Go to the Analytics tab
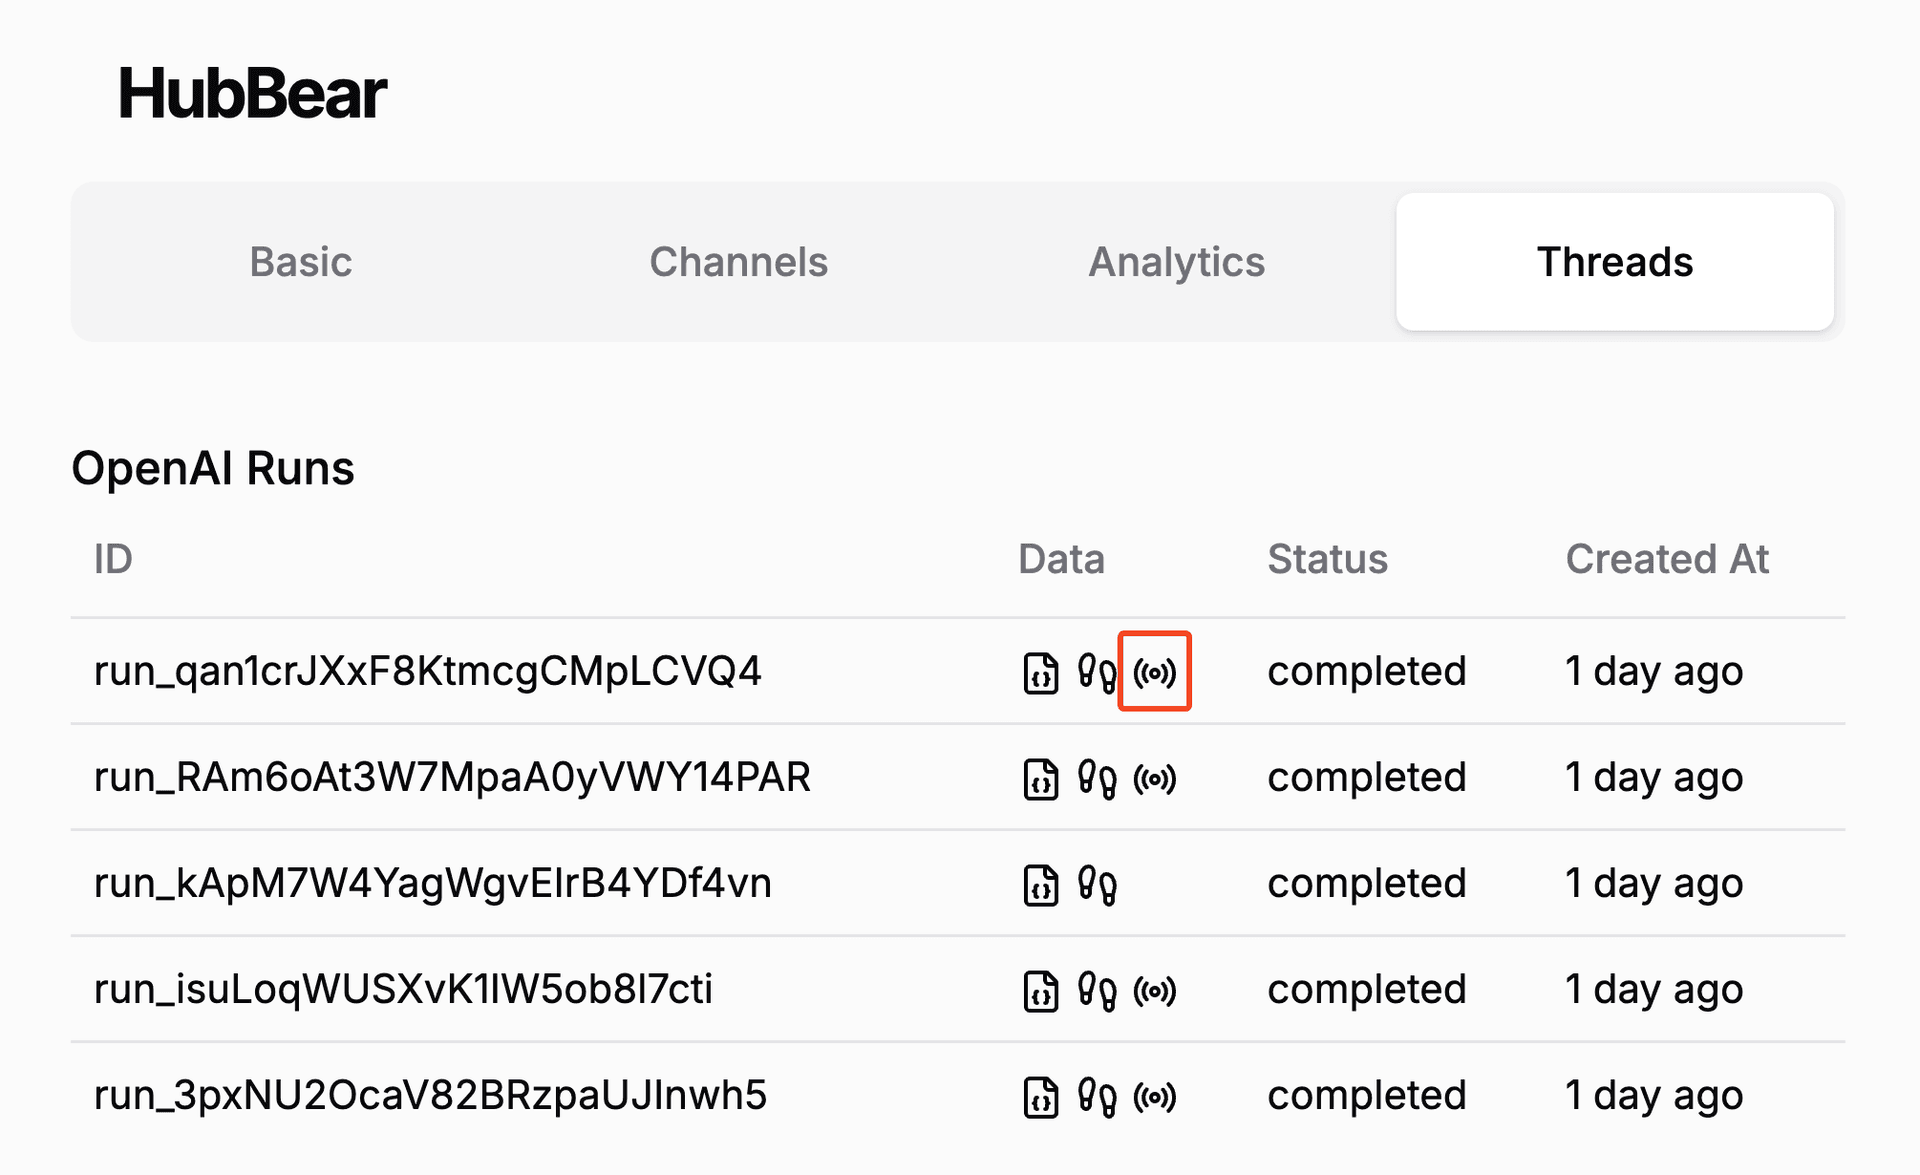 click(x=1176, y=262)
